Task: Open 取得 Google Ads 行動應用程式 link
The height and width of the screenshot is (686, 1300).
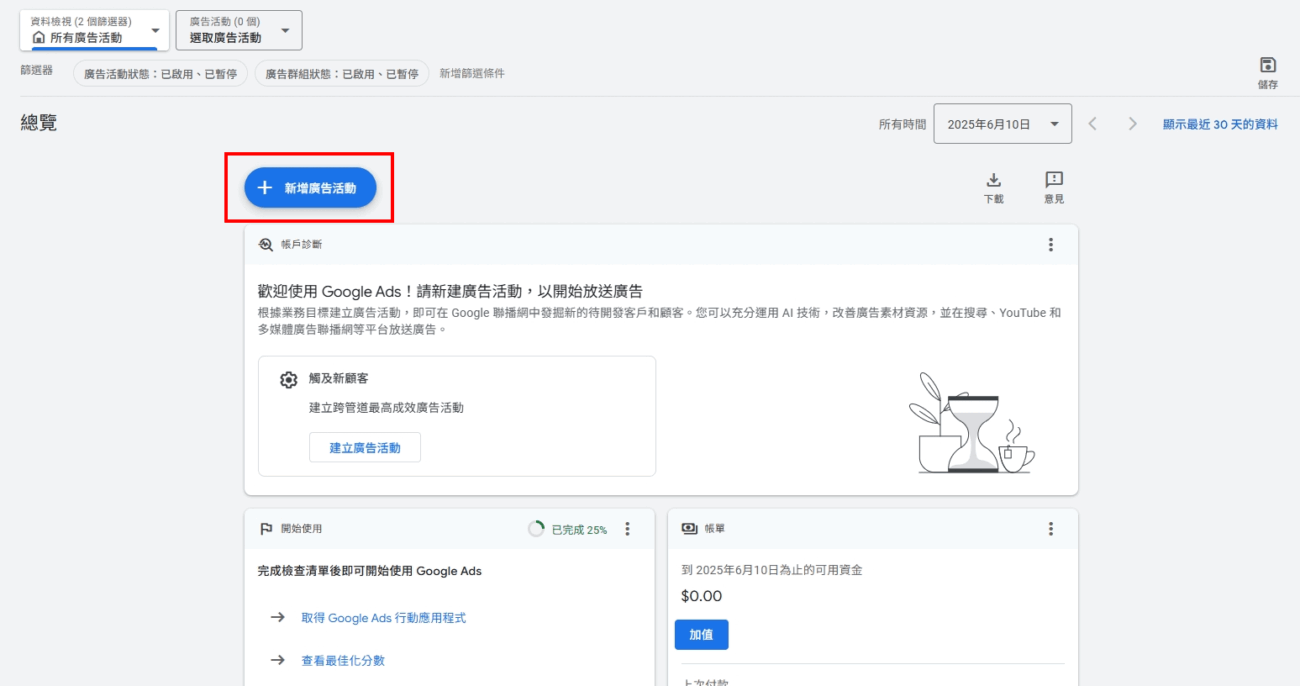Action: [384, 618]
